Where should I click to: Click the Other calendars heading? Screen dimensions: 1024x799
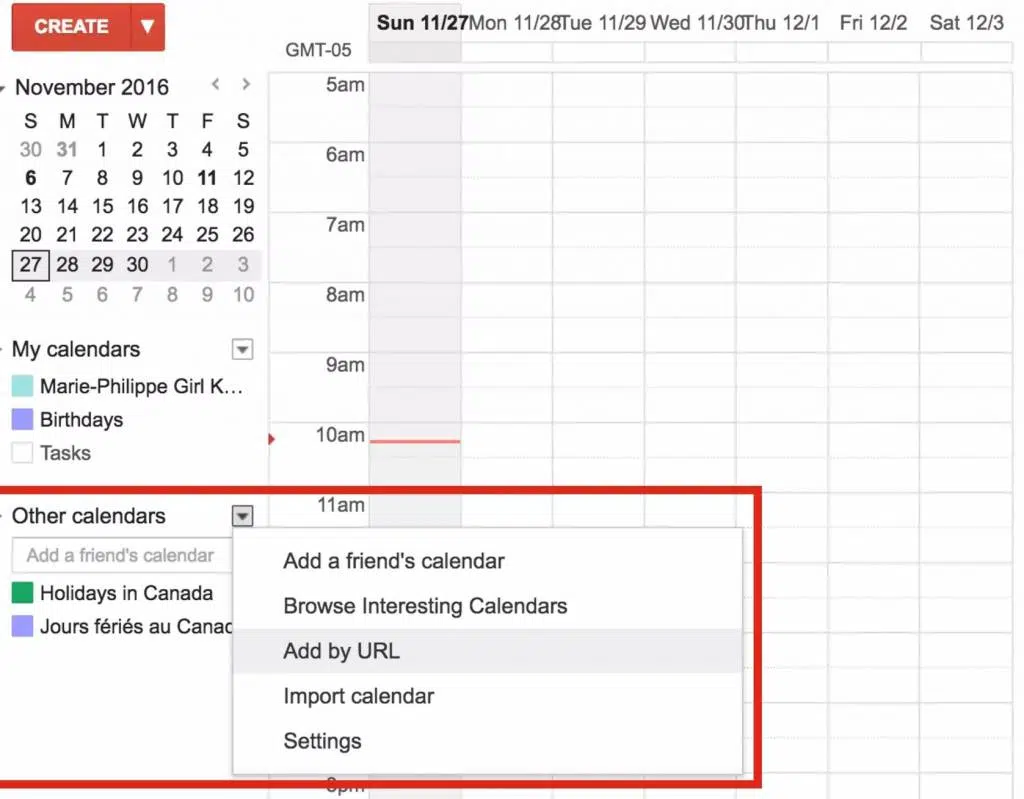[88, 516]
